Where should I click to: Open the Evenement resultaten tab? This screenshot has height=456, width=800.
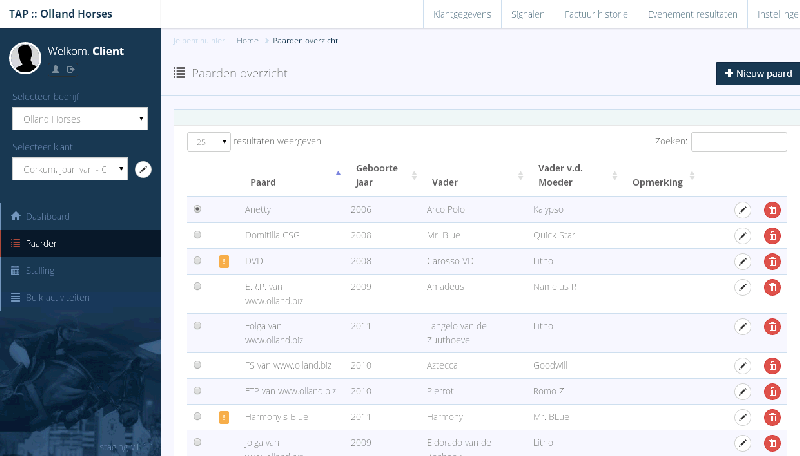point(692,14)
